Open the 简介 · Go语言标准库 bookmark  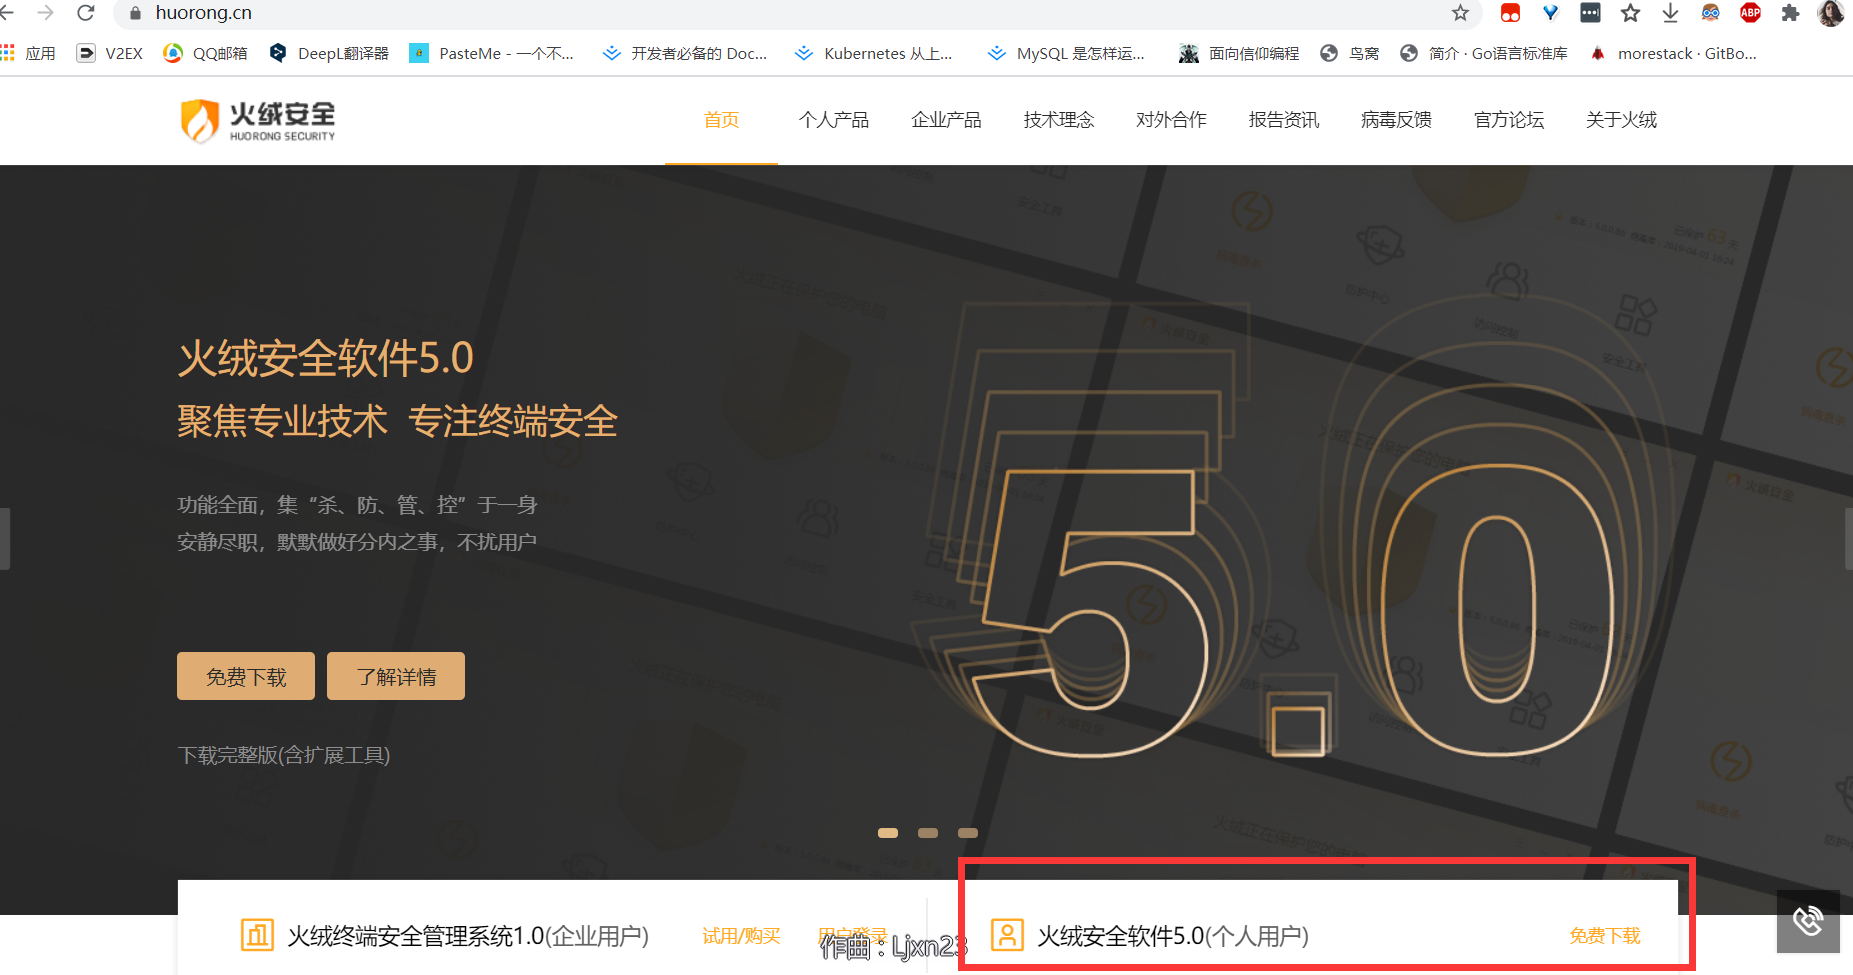coord(1484,53)
